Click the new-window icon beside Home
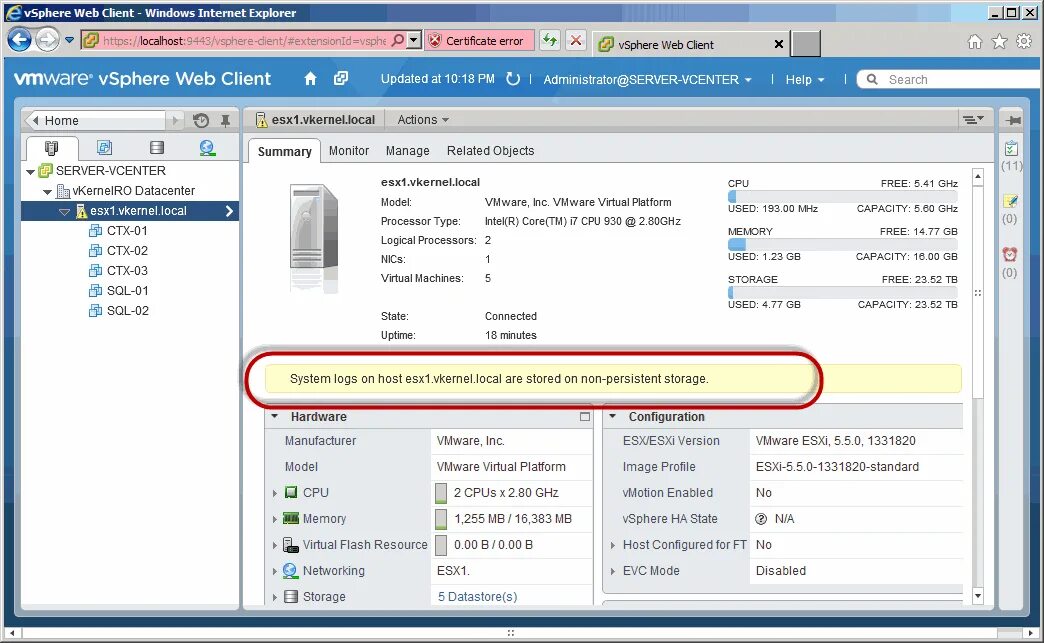This screenshot has width=1044, height=643. pyautogui.click(x=341, y=79)
